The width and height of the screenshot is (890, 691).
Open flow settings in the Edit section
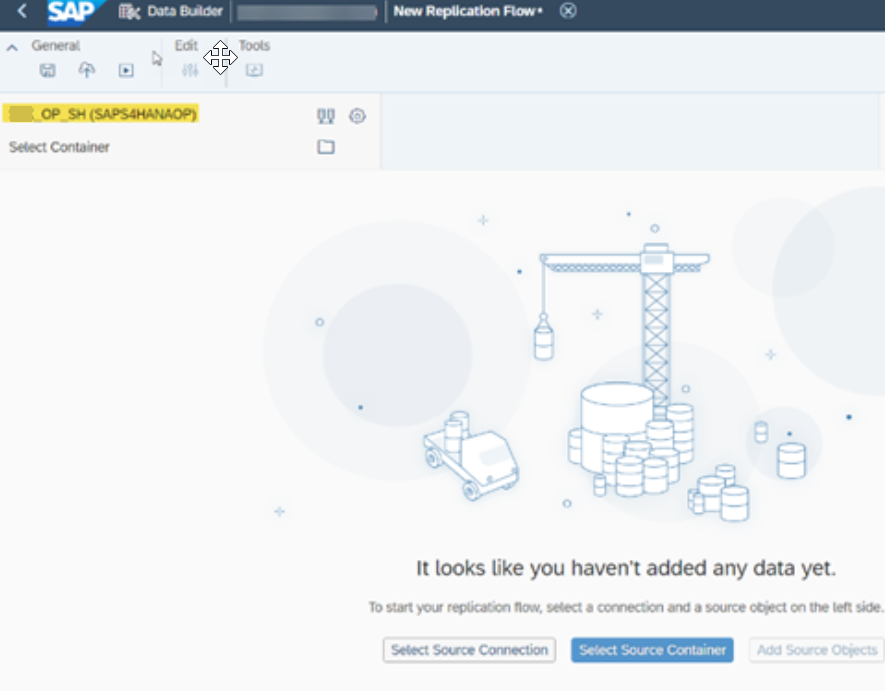point(189,70)
